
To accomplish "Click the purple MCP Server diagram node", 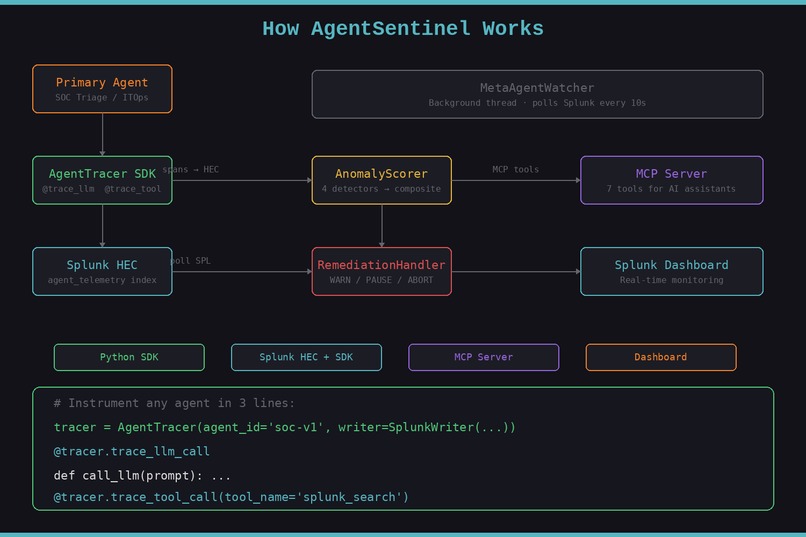I will click(x=671, y=180).
